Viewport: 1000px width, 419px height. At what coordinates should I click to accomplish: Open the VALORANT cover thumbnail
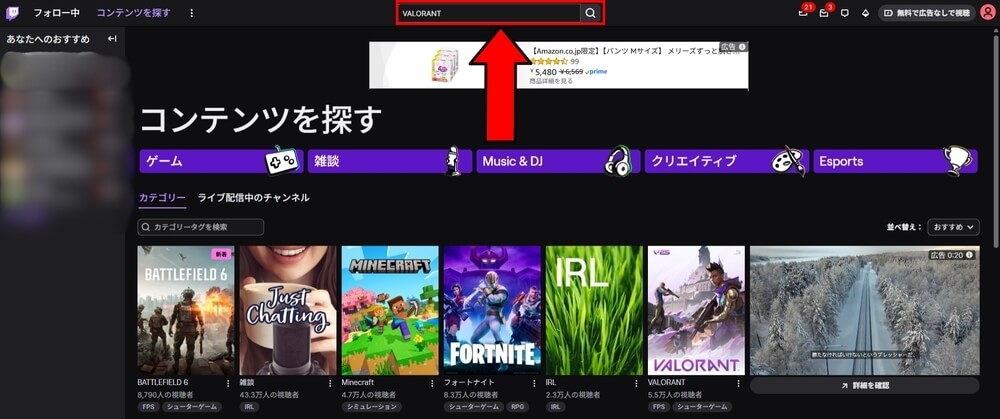(696, 310)
